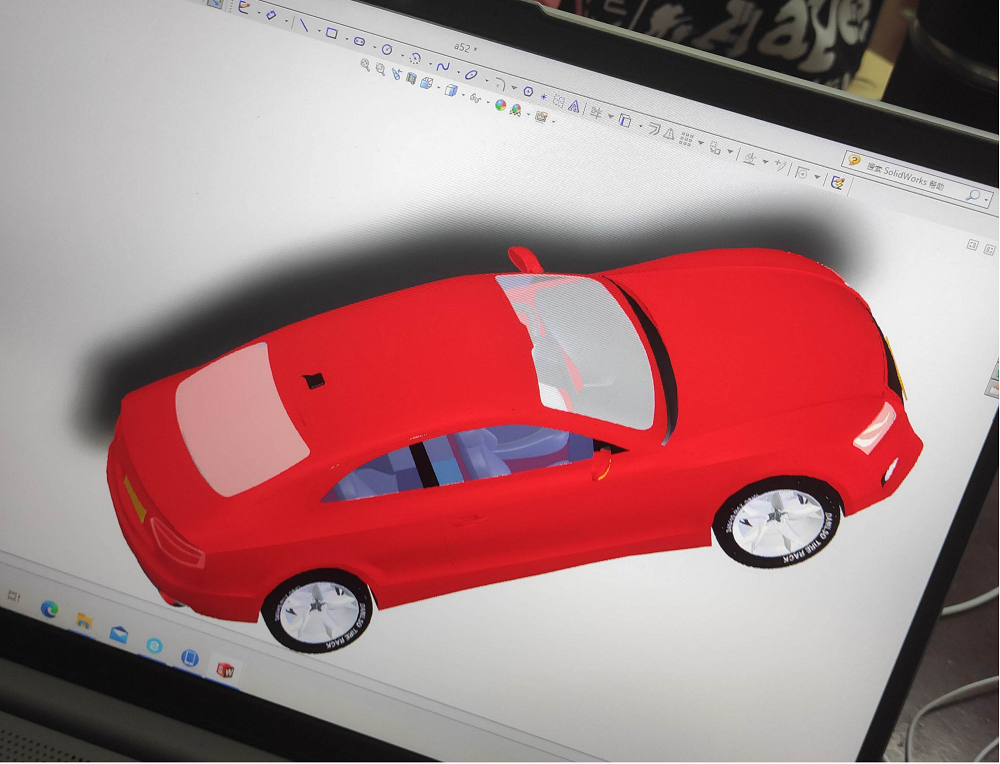Open File Explorer from the taskbar
This screenshot has width=1000, height=764.
[x=84, y=621]
